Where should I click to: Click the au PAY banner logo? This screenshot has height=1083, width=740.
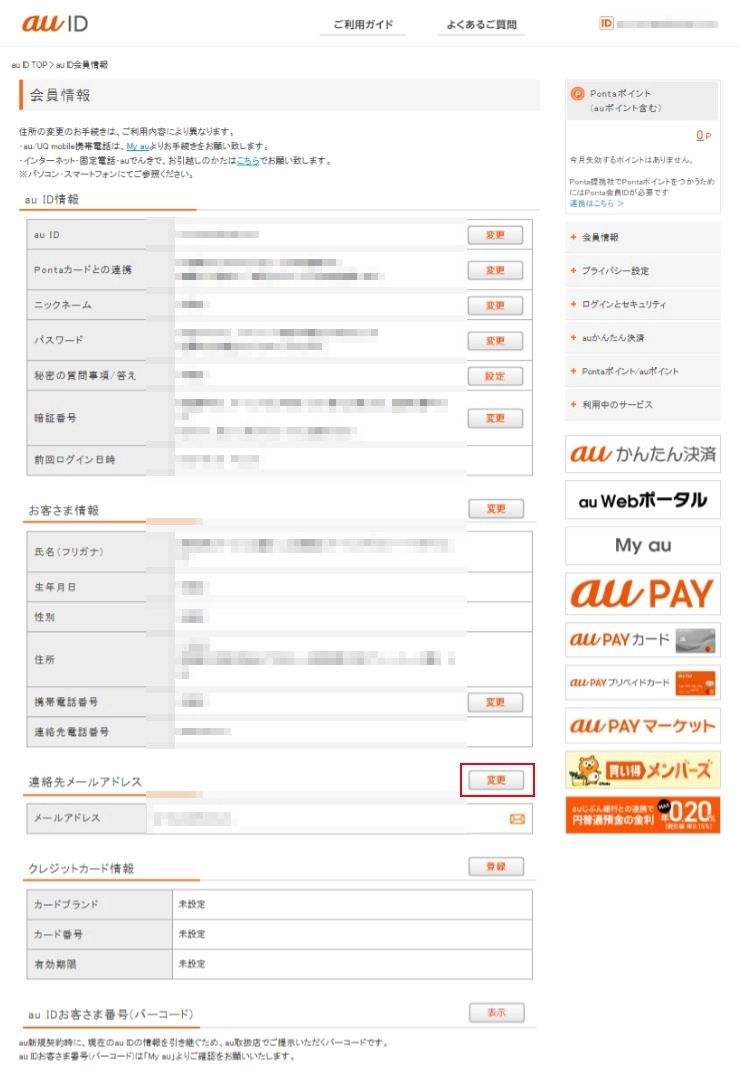tap(642, 593)
